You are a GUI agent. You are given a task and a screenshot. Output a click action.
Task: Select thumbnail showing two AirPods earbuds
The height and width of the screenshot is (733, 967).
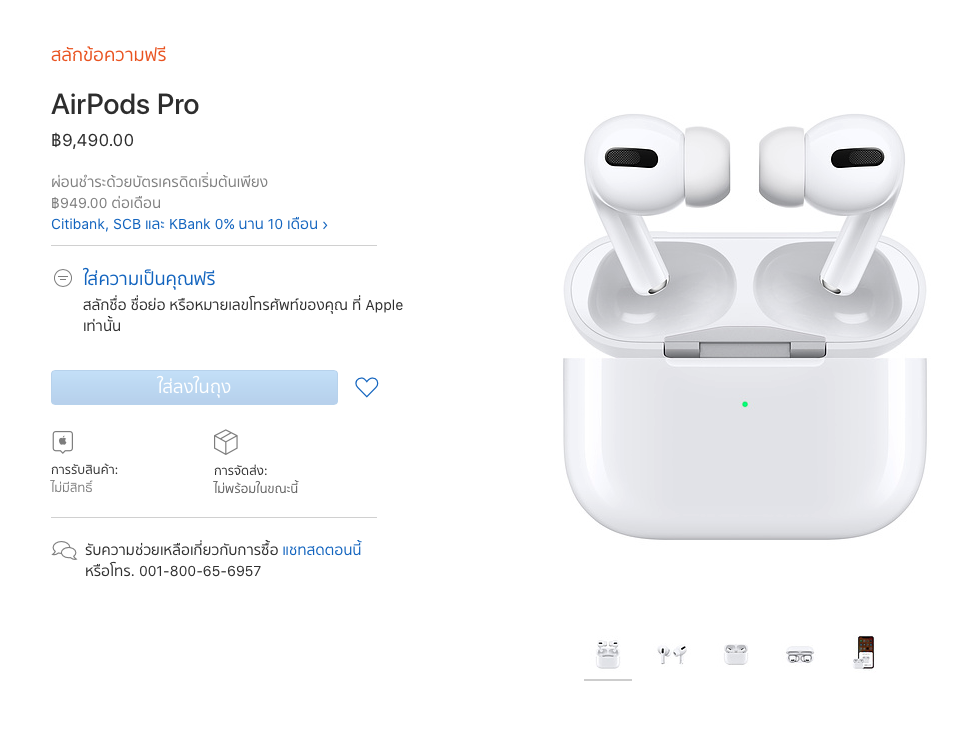point(672,654)
